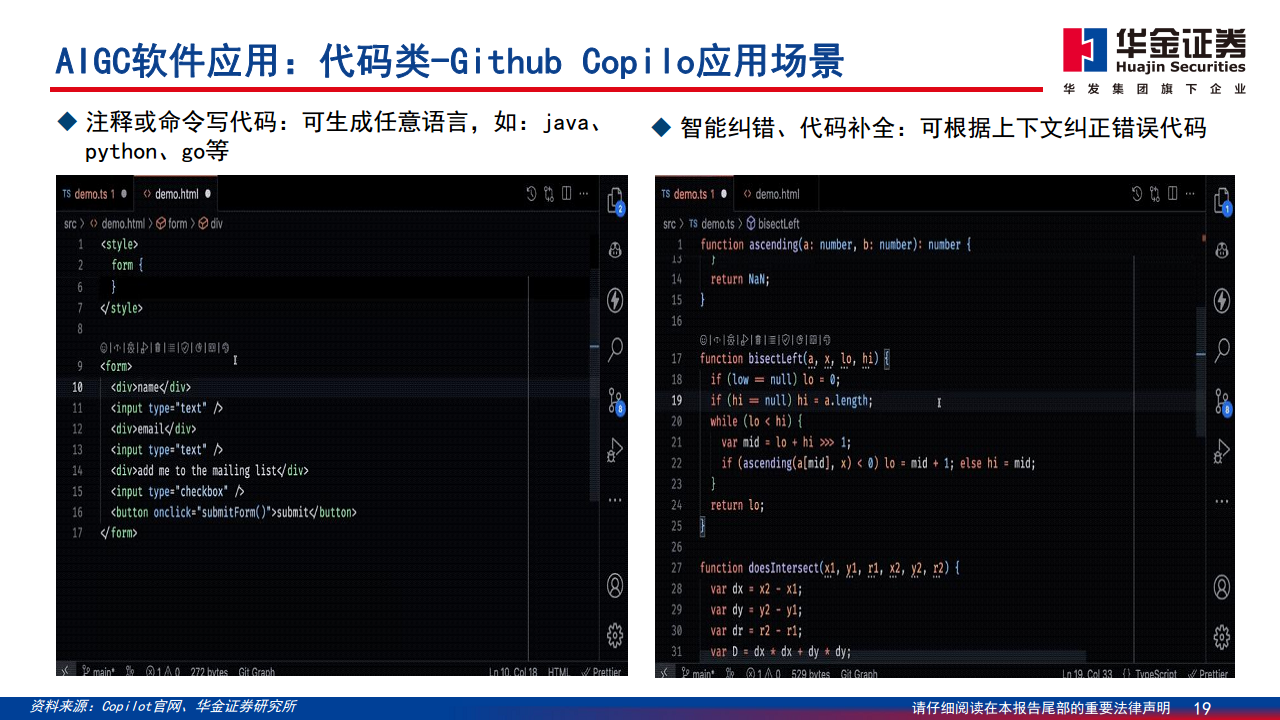Open Manage gear in bisectLeft window
The width and height of the screenshot is (1280, 720).
click(x=1221, y=636)
